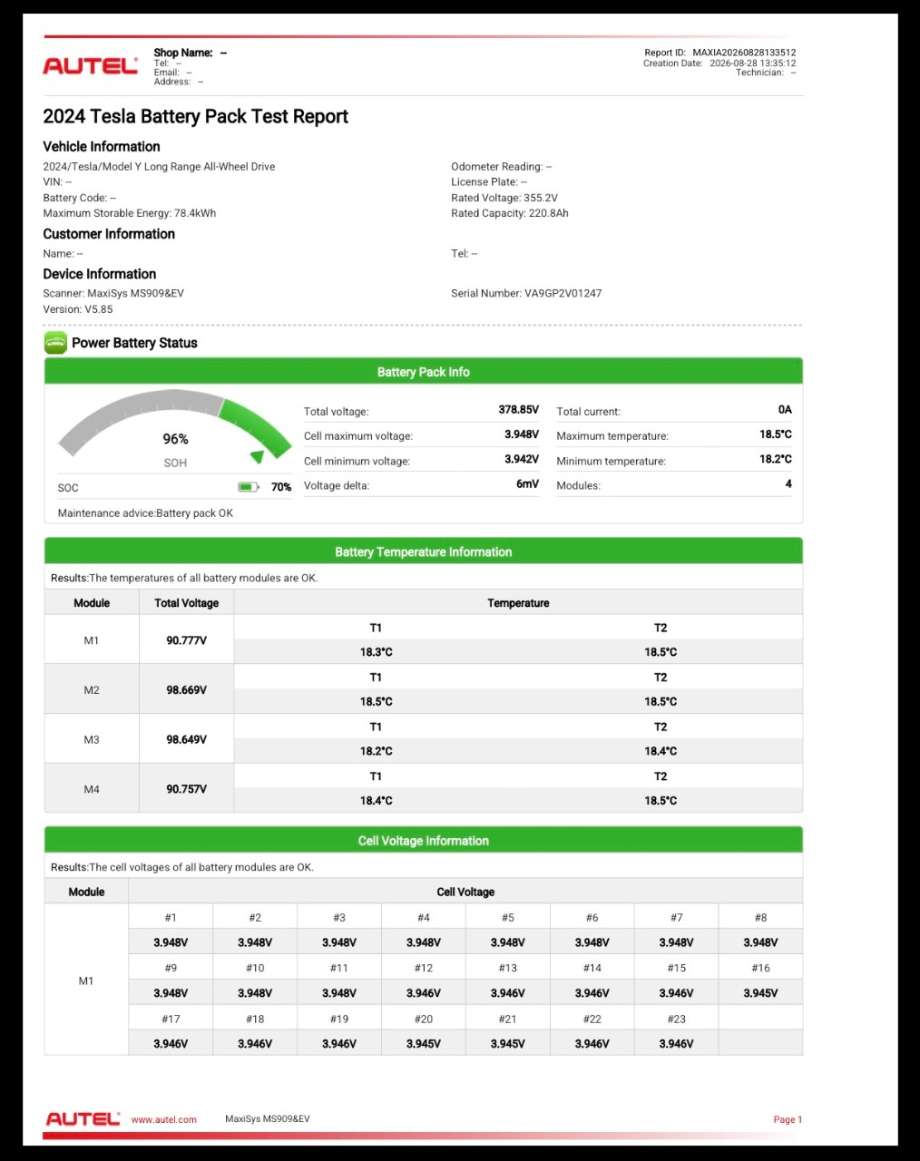Select the Total current value 0A
This screenshot has height=1161, width=920.
[785, 409]
